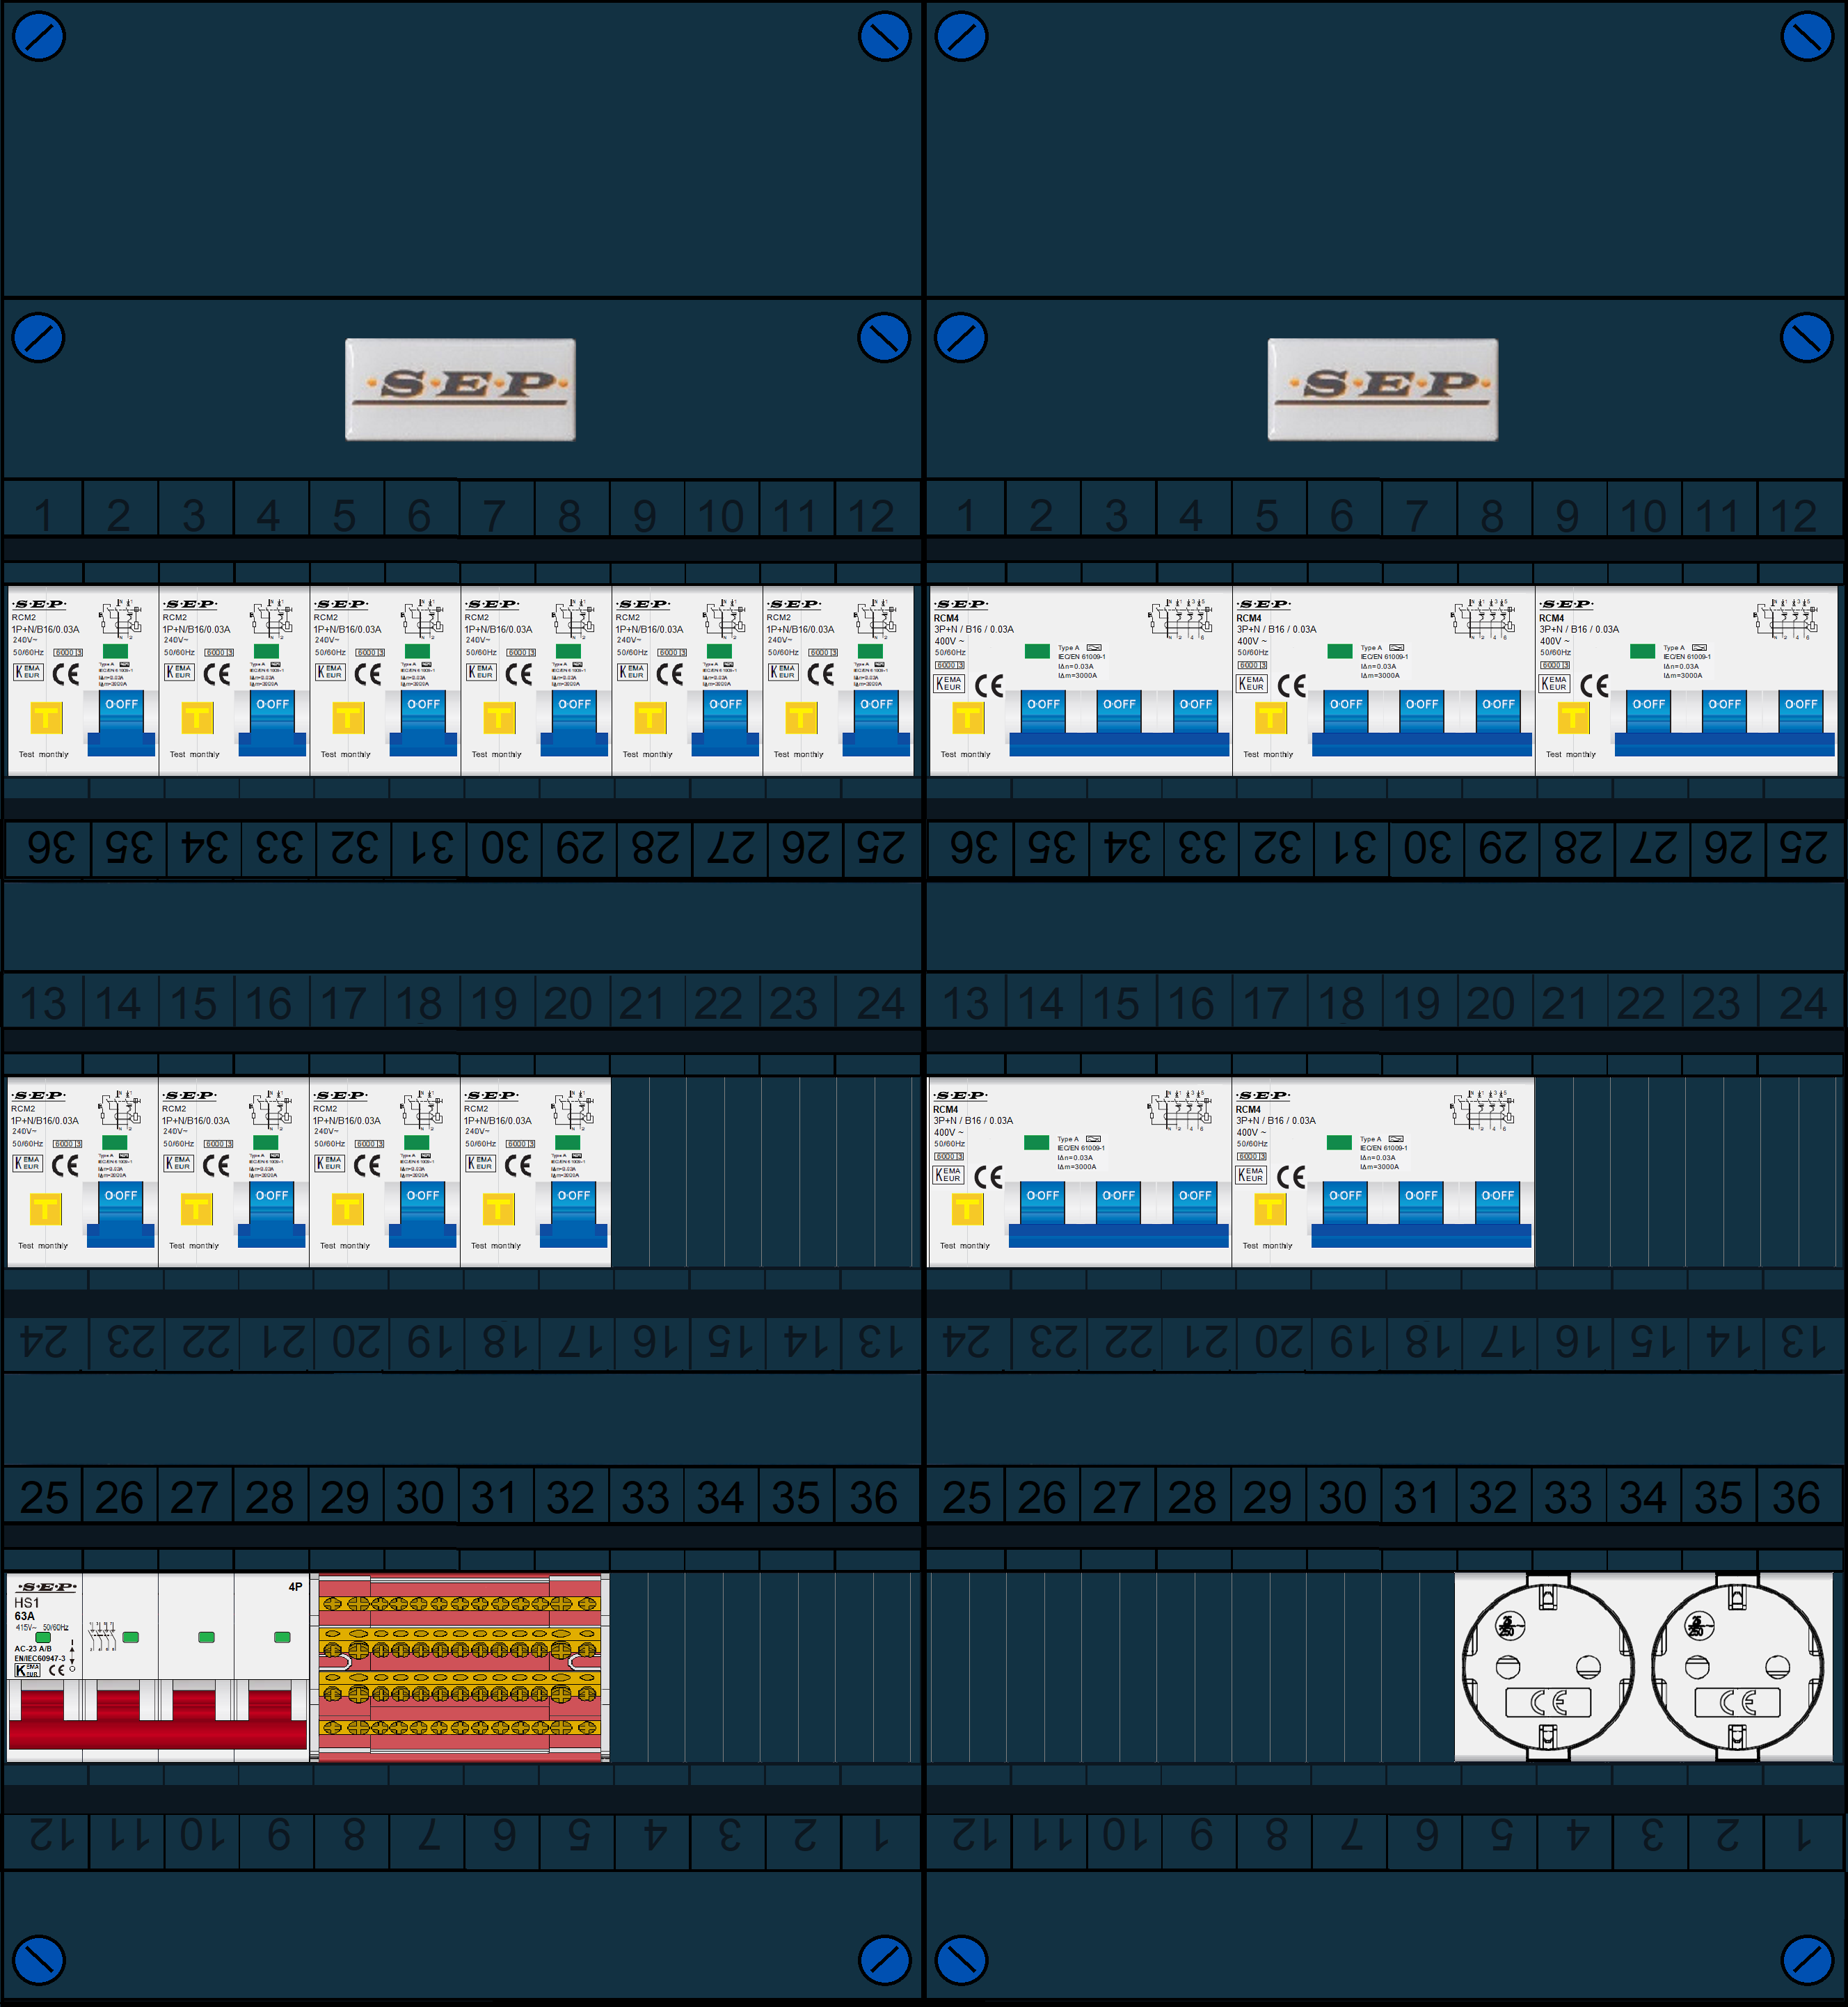This screenshot has height=2007, width=1848.
Task: Push the yellow Test button of the RCM2 under modules 11-12, left panel
Action: pyautogui.click(x=801, y=717)
